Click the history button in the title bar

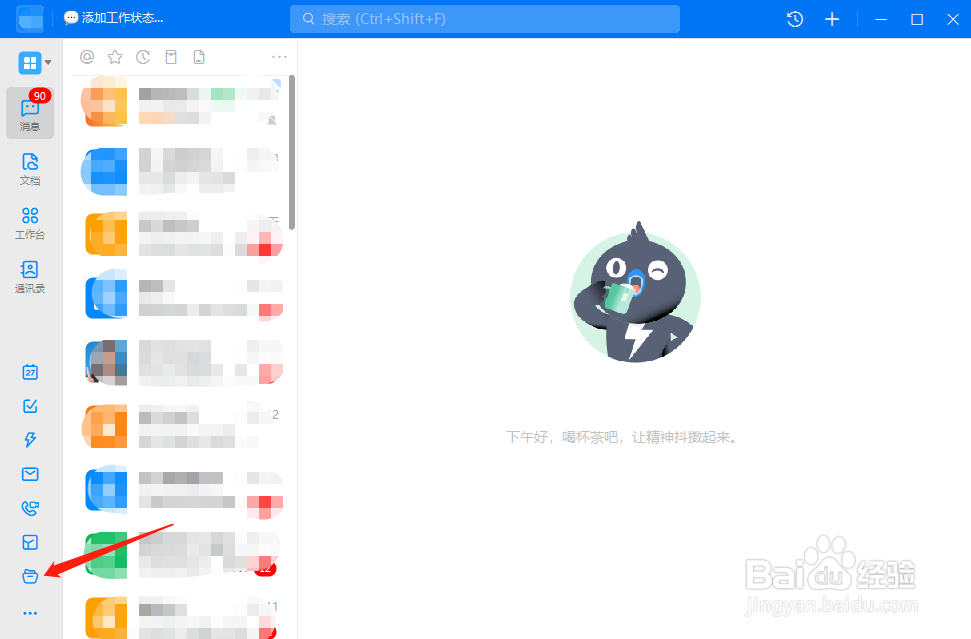[x=793, y=18]
